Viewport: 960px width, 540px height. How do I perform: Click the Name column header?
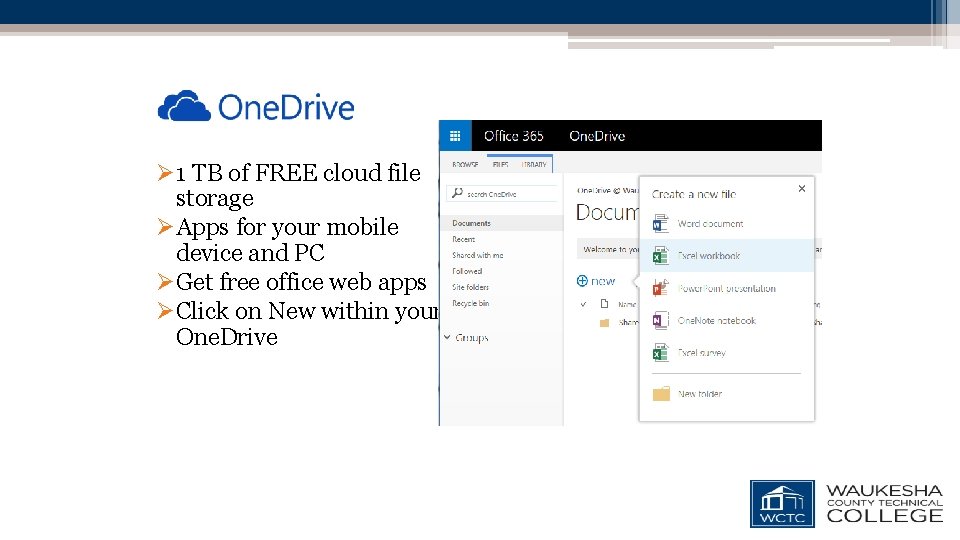[627, 304]
